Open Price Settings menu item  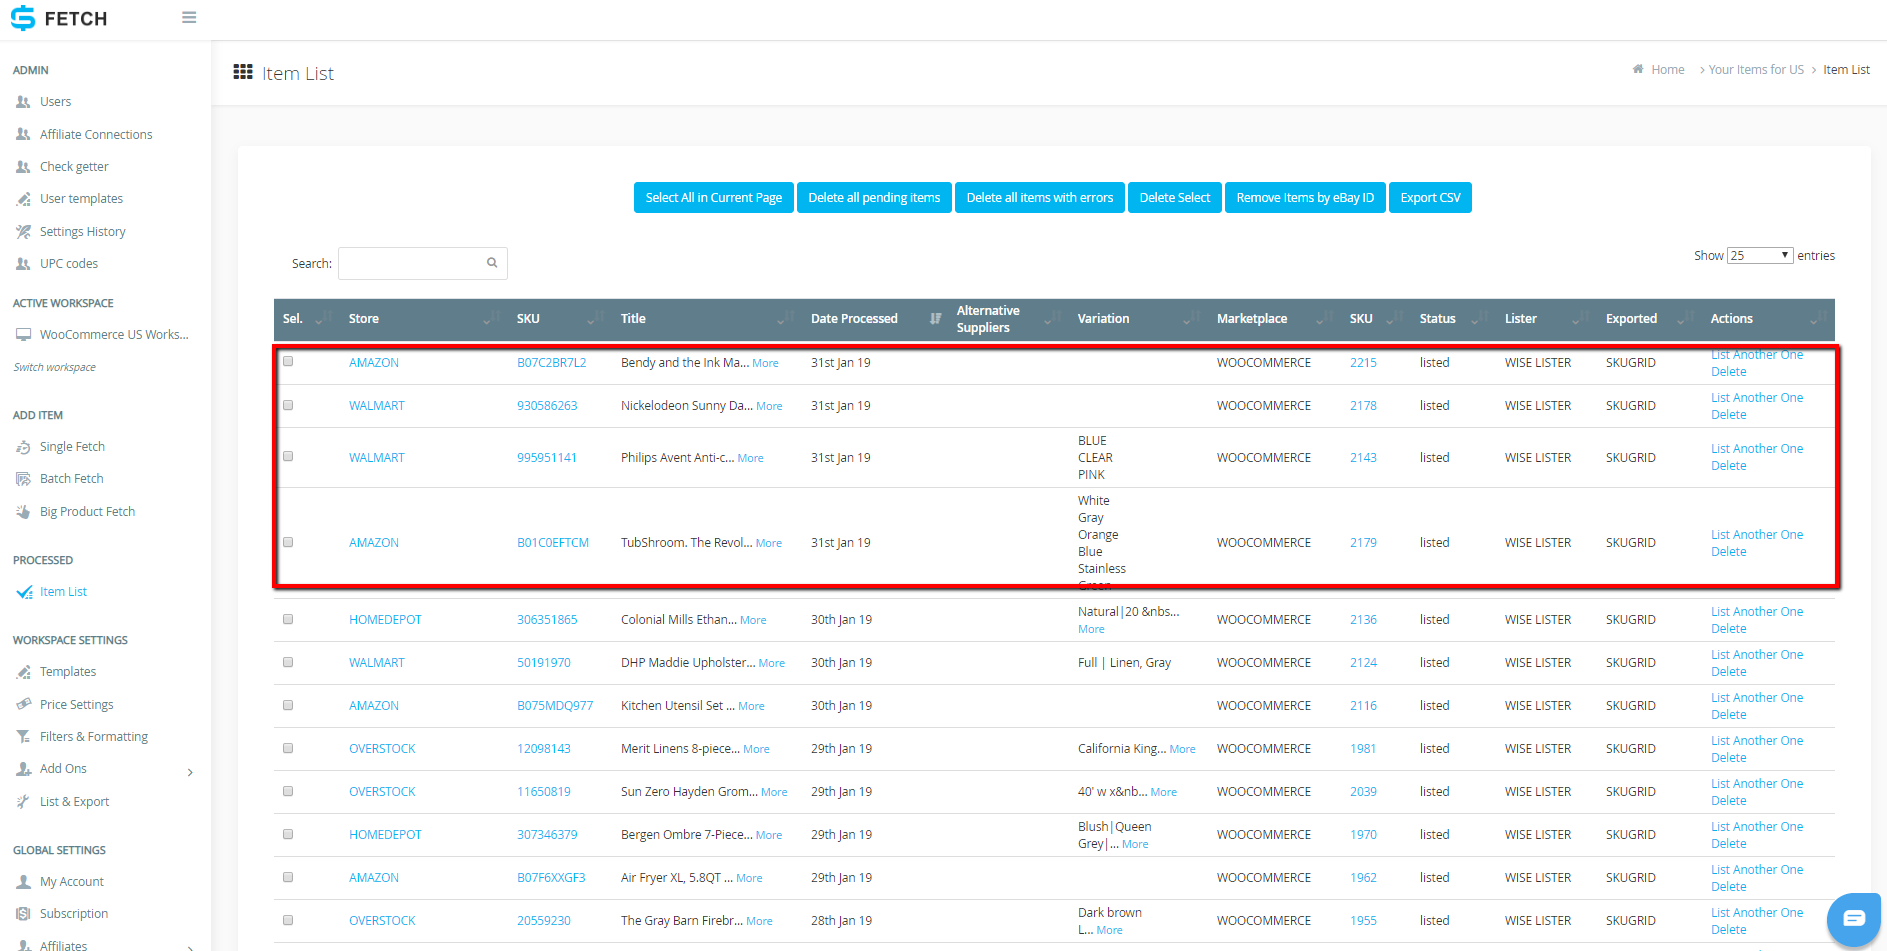click(77, 705)
